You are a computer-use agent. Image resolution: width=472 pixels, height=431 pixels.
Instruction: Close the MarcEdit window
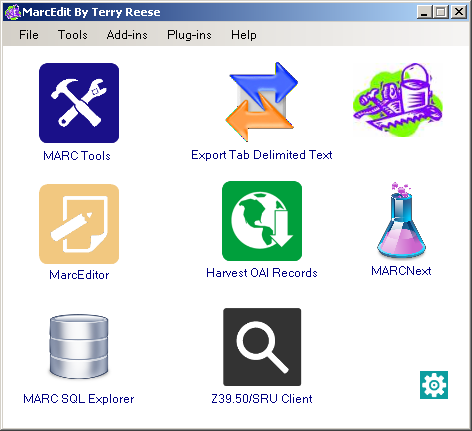click(x=459, y=12)
